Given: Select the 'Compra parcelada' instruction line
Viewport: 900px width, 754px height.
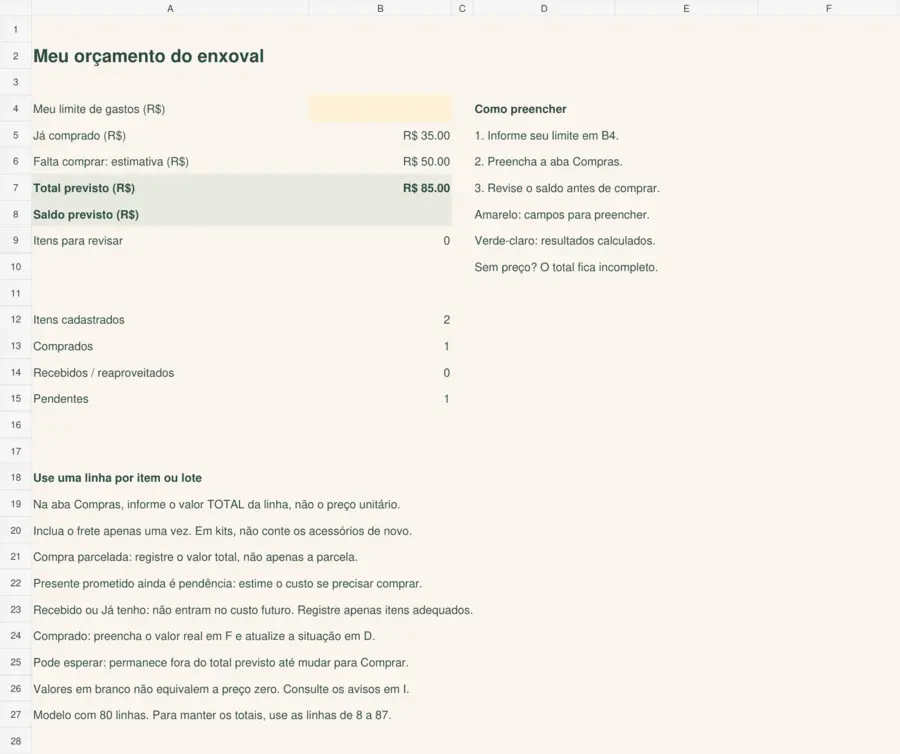Looking at the screenshot, I should (195, 557).
